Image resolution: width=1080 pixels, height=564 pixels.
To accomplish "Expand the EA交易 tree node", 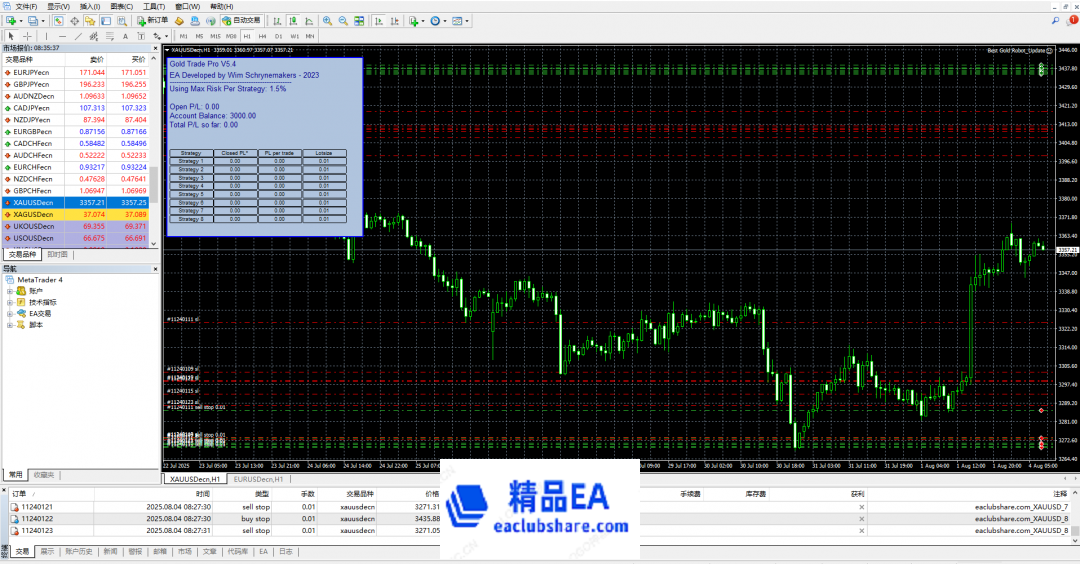I will [x=10, y=313].
